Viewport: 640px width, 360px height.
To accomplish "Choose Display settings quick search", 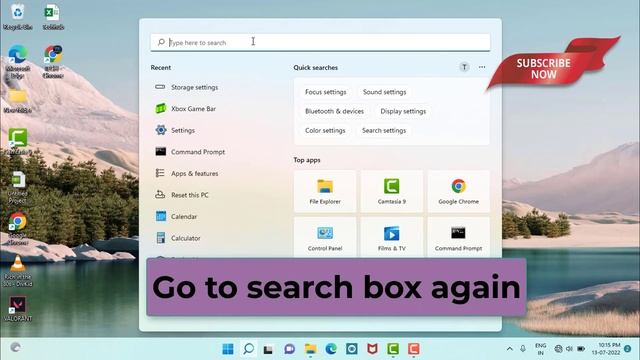I will point(403,111).
